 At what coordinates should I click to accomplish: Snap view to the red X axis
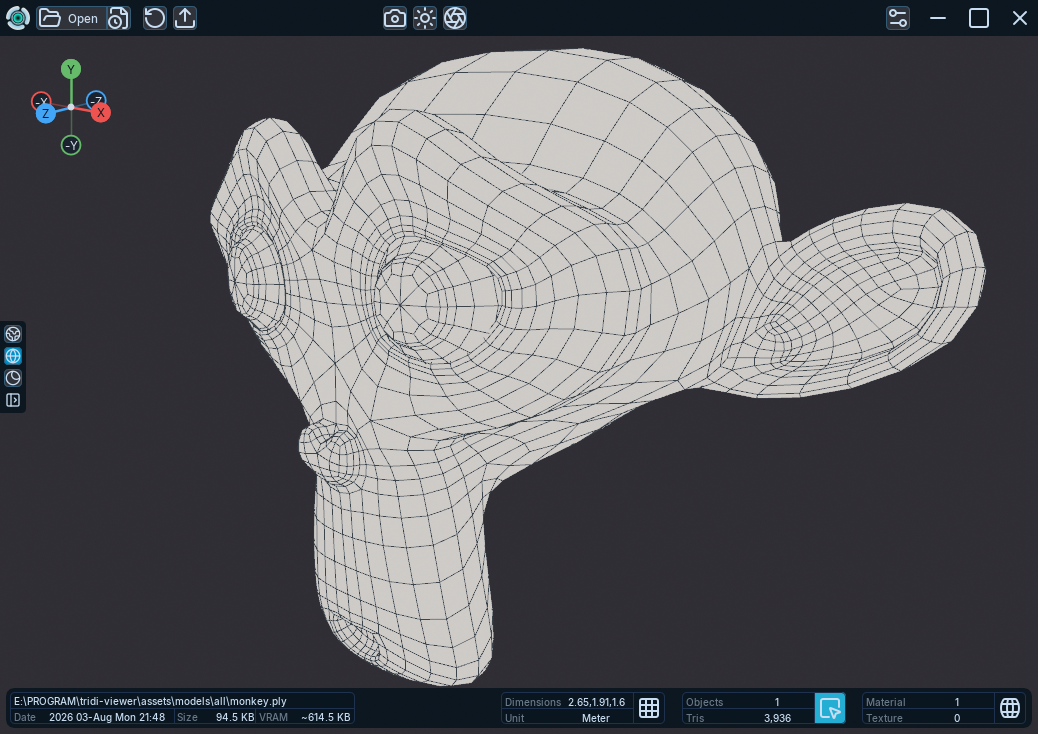pyautogui.click(x=101, y=113)
